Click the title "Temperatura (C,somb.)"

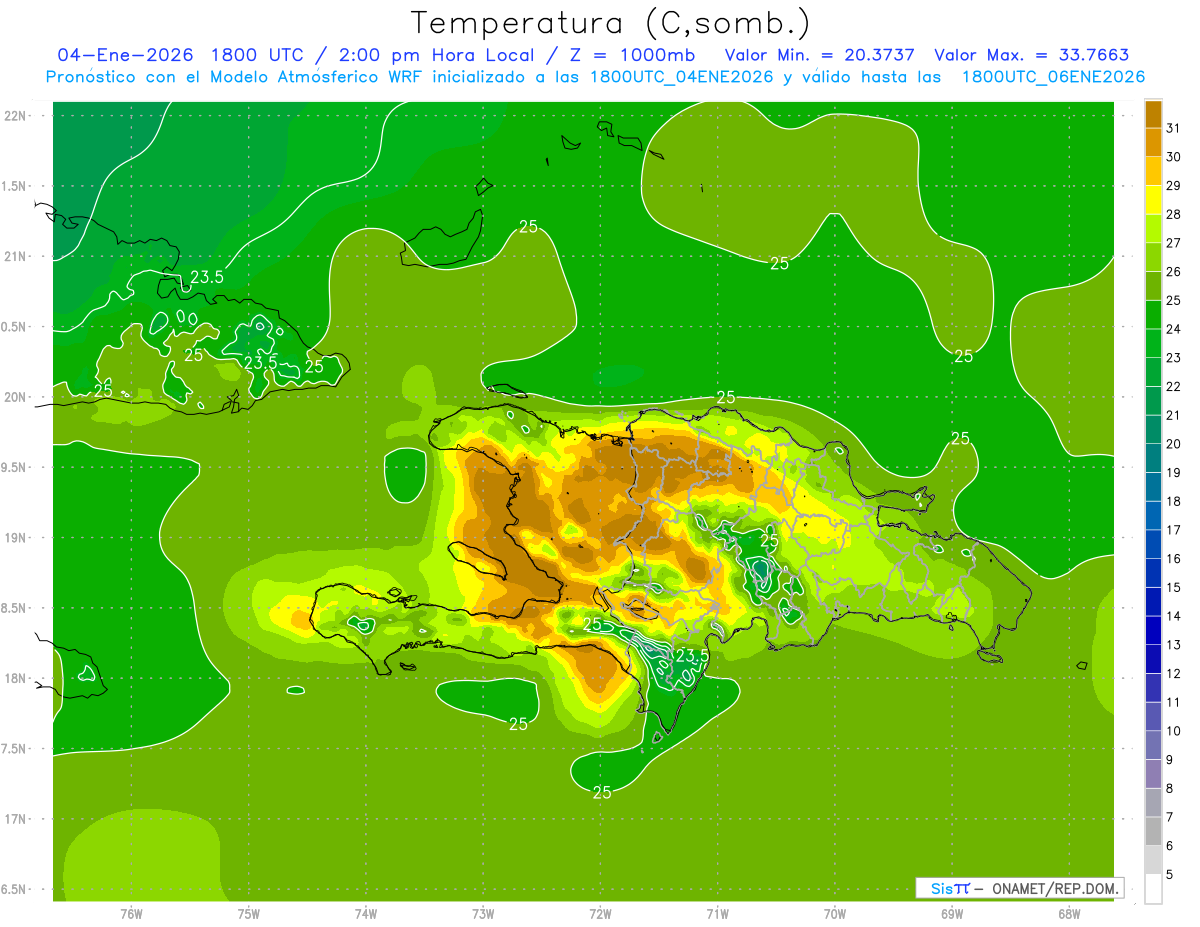point(611,23)
